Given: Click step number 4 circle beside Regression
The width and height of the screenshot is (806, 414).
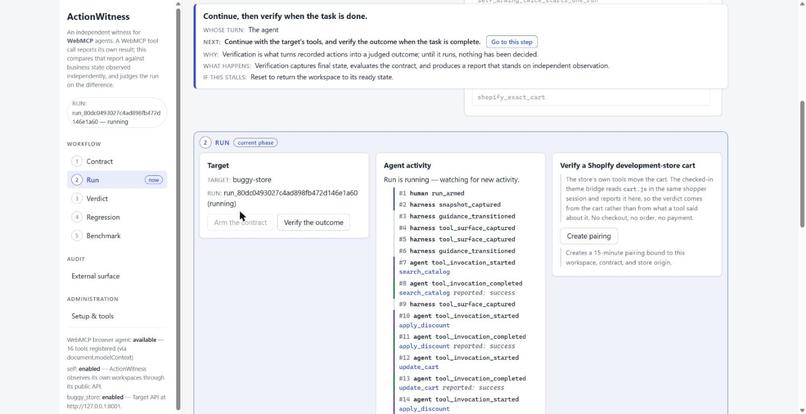Looking at the screenshot, I should pos(77,217).
